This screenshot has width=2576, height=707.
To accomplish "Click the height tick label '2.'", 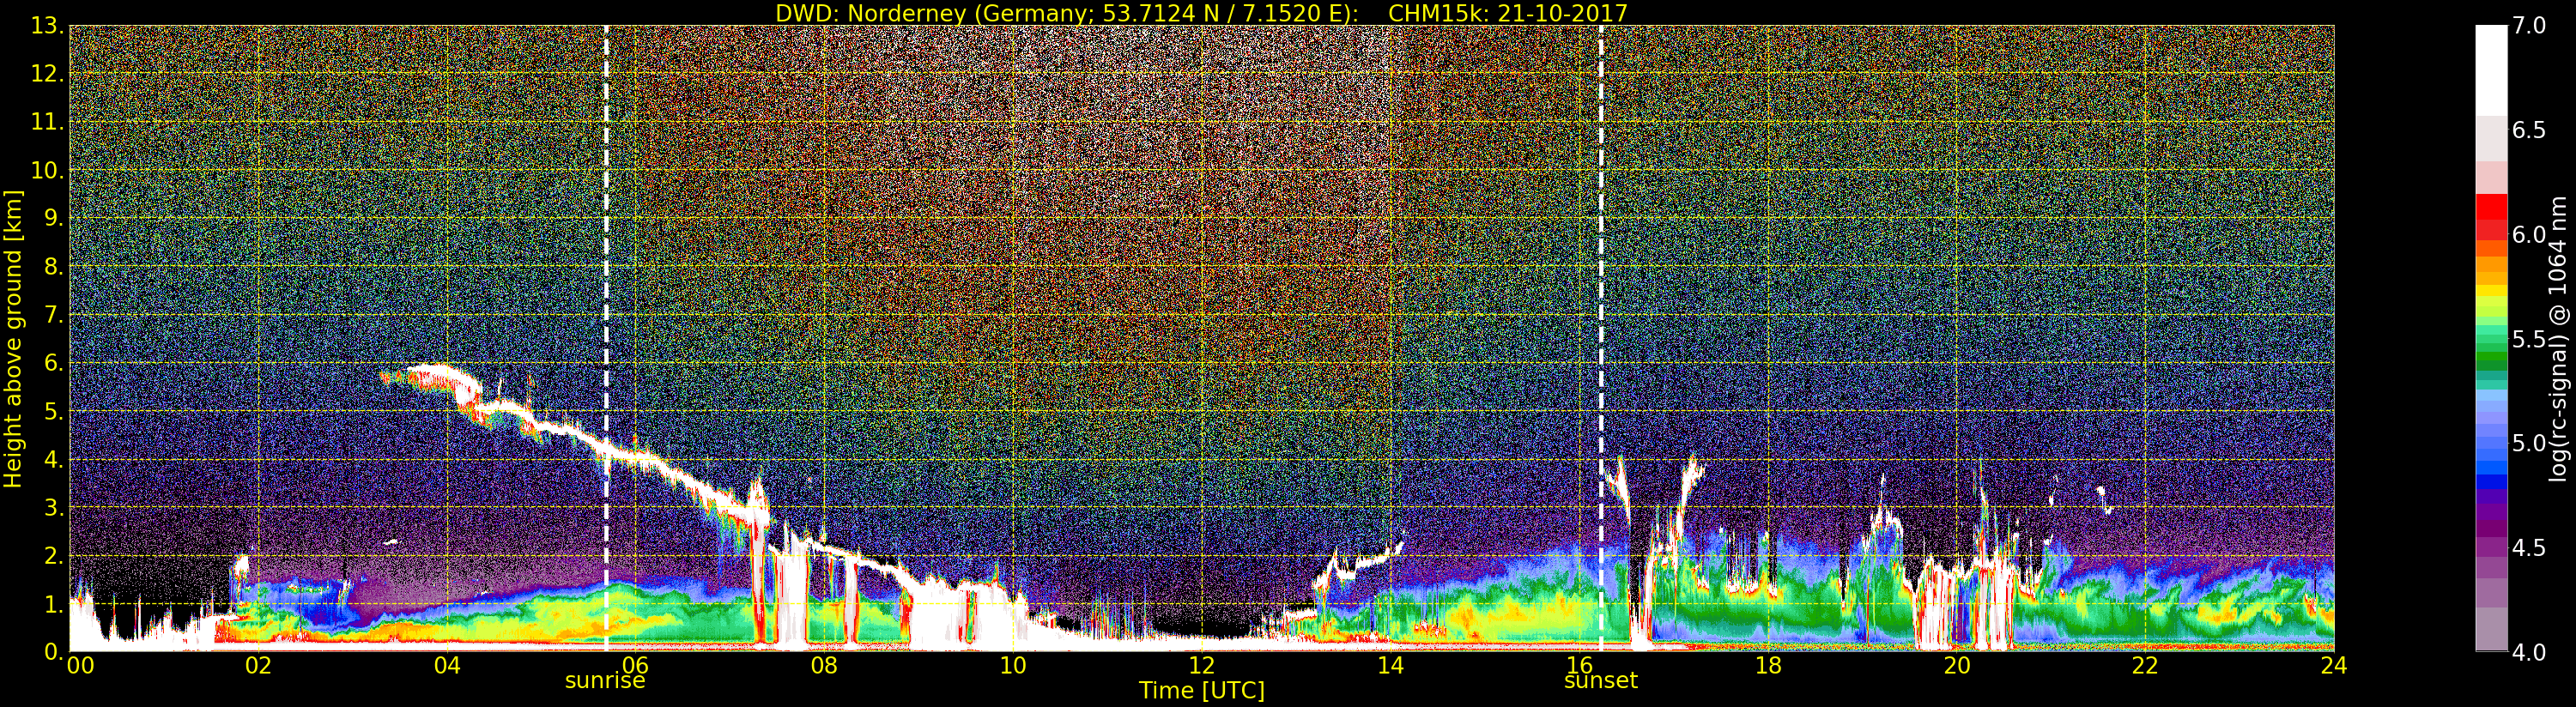I will (54, 555).
